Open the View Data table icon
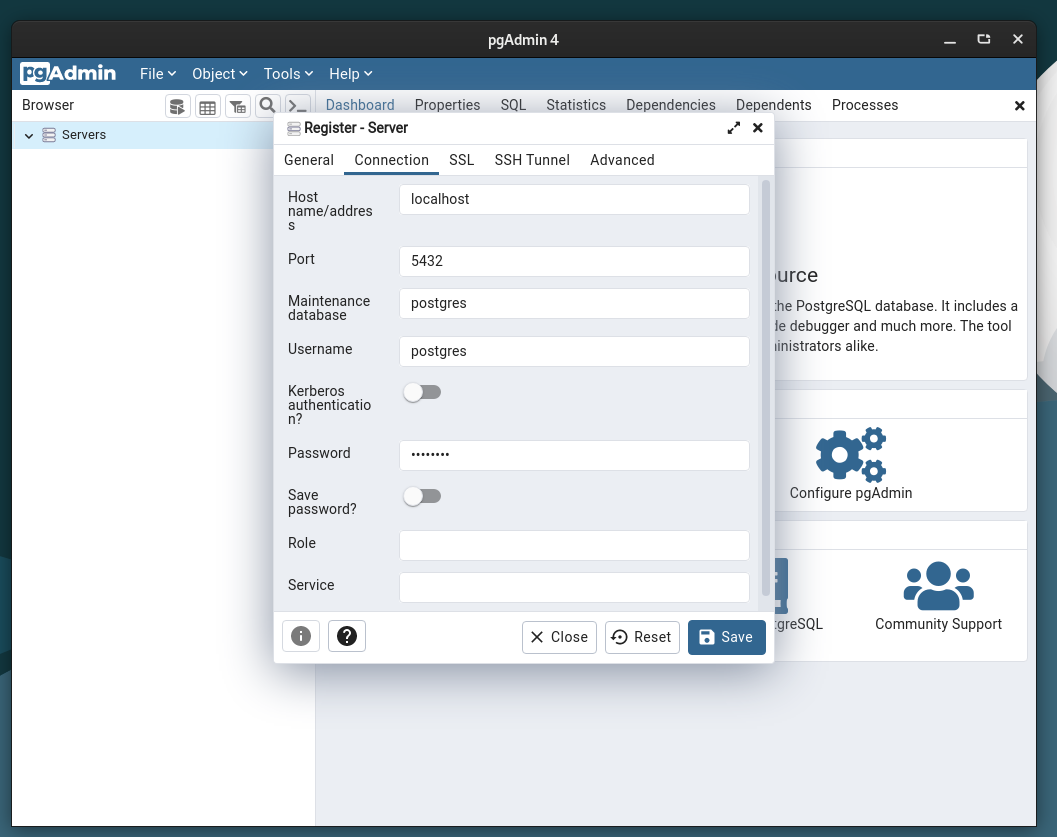This screenshot has height=837, width=1057. pos(208,106)
